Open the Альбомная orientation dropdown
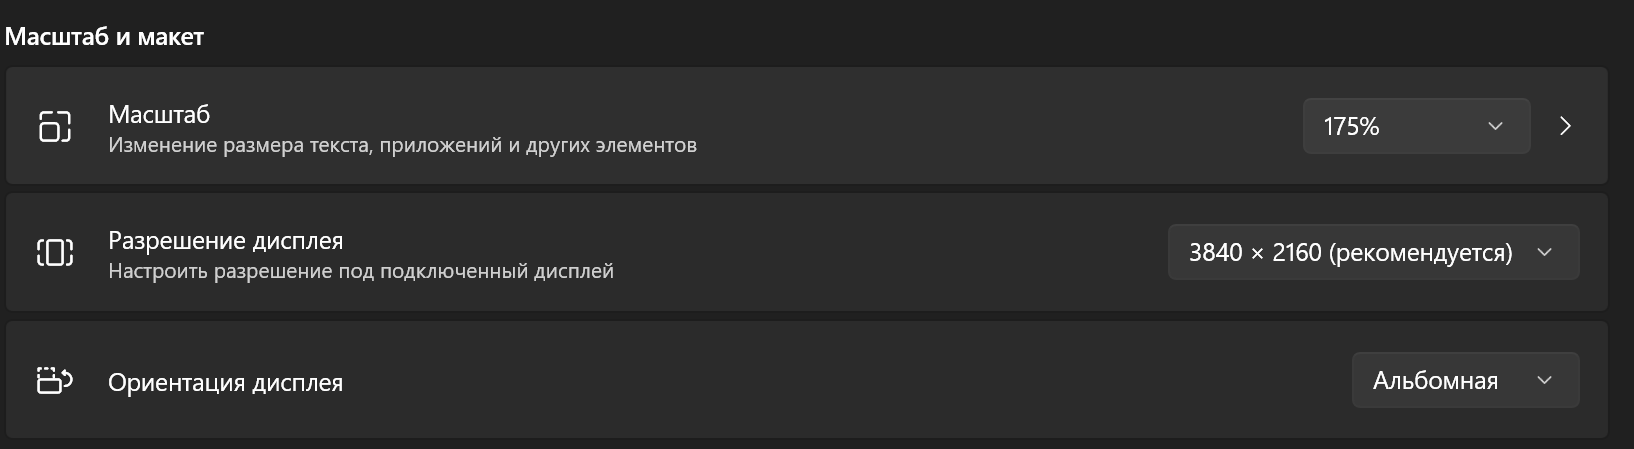The height and width of the screenshot is (449, 1634). [x=1465, y=380]
